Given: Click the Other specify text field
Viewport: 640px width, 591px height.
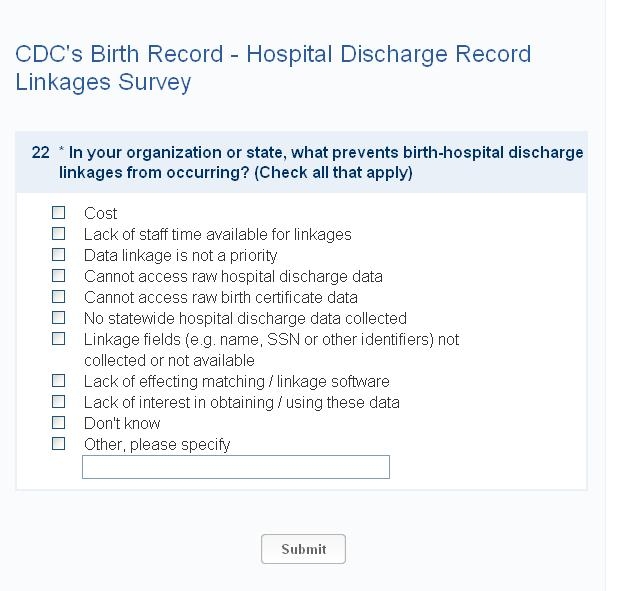Looking at the screenshot, I should (235, 467).
